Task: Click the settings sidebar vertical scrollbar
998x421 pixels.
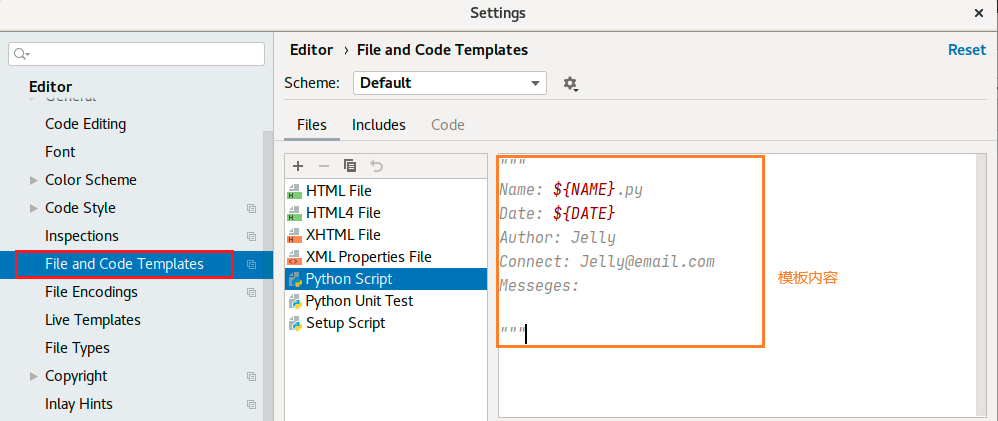Action: point(268,274)
